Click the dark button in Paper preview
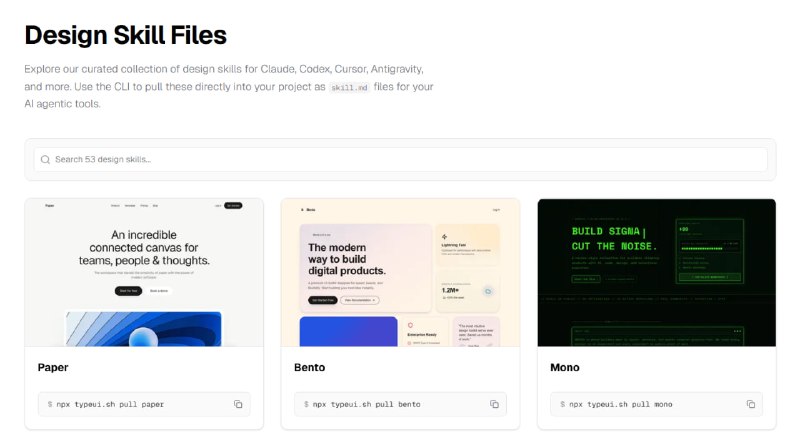 tap(127, 290)
